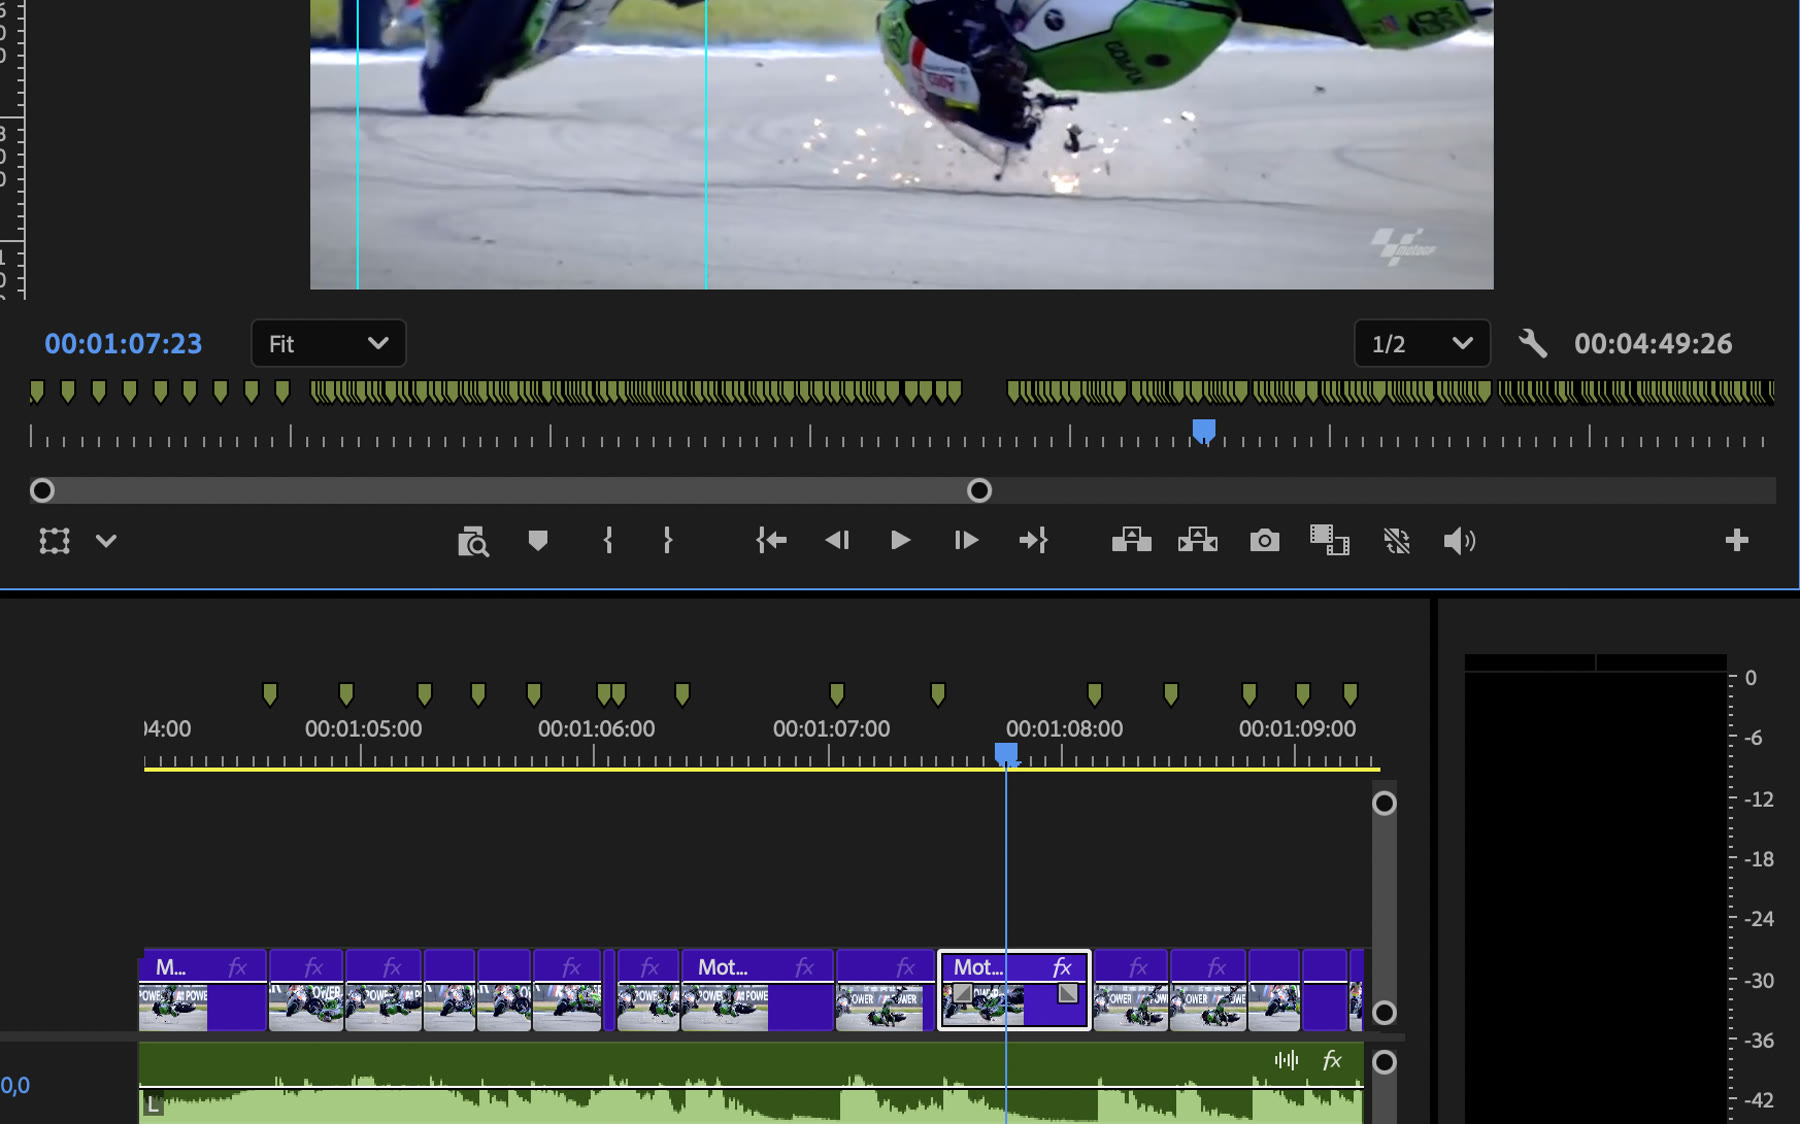The image size is (1800, 1124).
Task: Go to In point
Action: [x=771, y=541]
